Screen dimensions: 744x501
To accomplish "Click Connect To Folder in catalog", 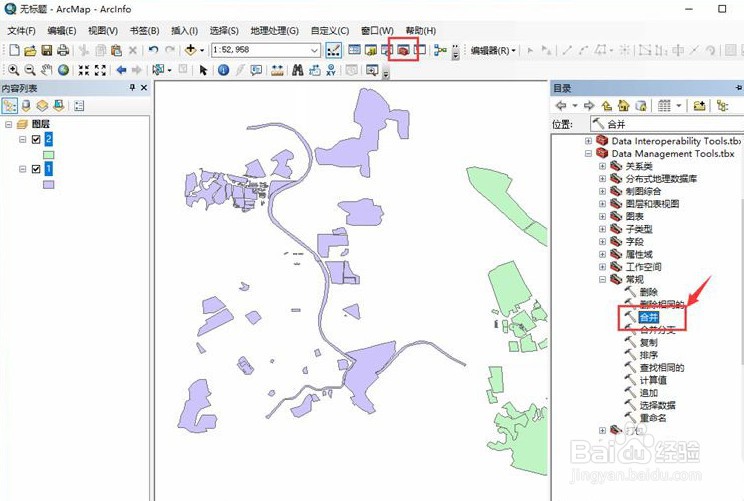I will tap(699, 105).
